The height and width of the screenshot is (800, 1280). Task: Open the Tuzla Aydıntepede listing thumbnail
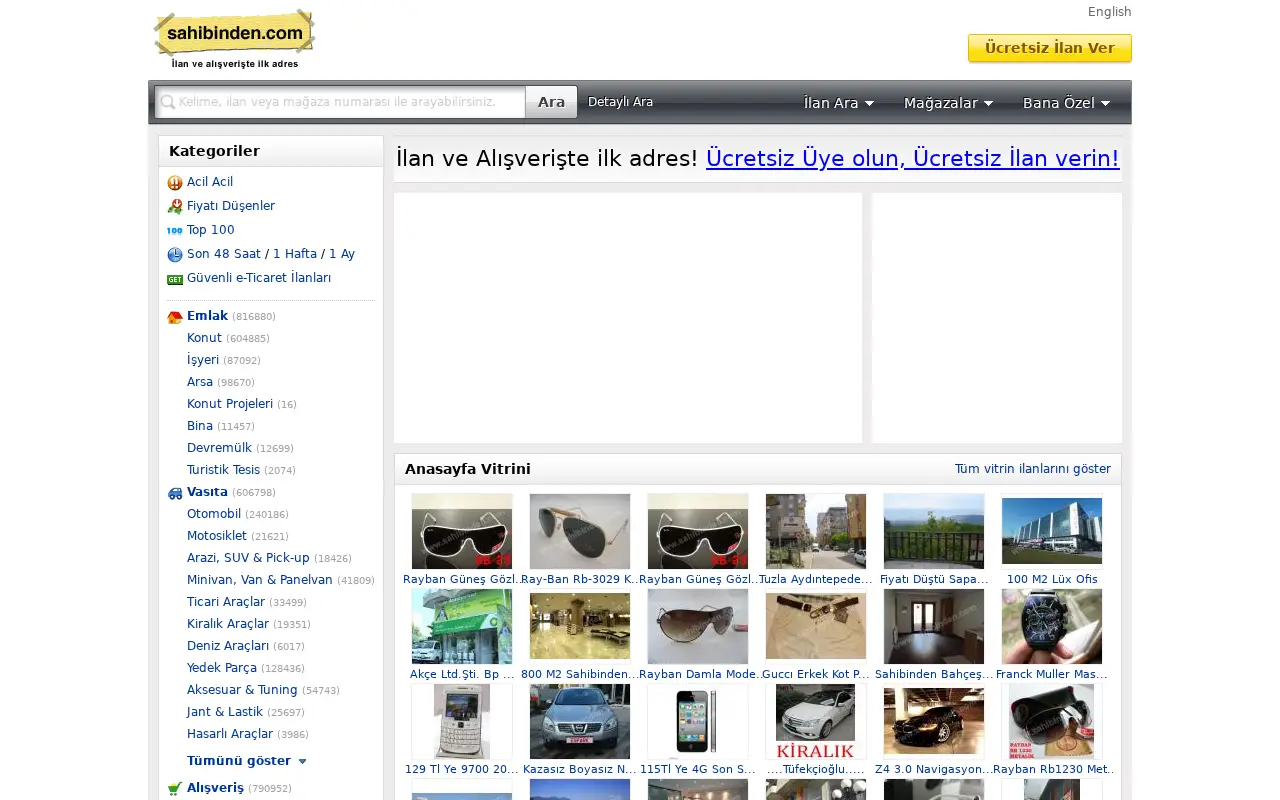816,531
